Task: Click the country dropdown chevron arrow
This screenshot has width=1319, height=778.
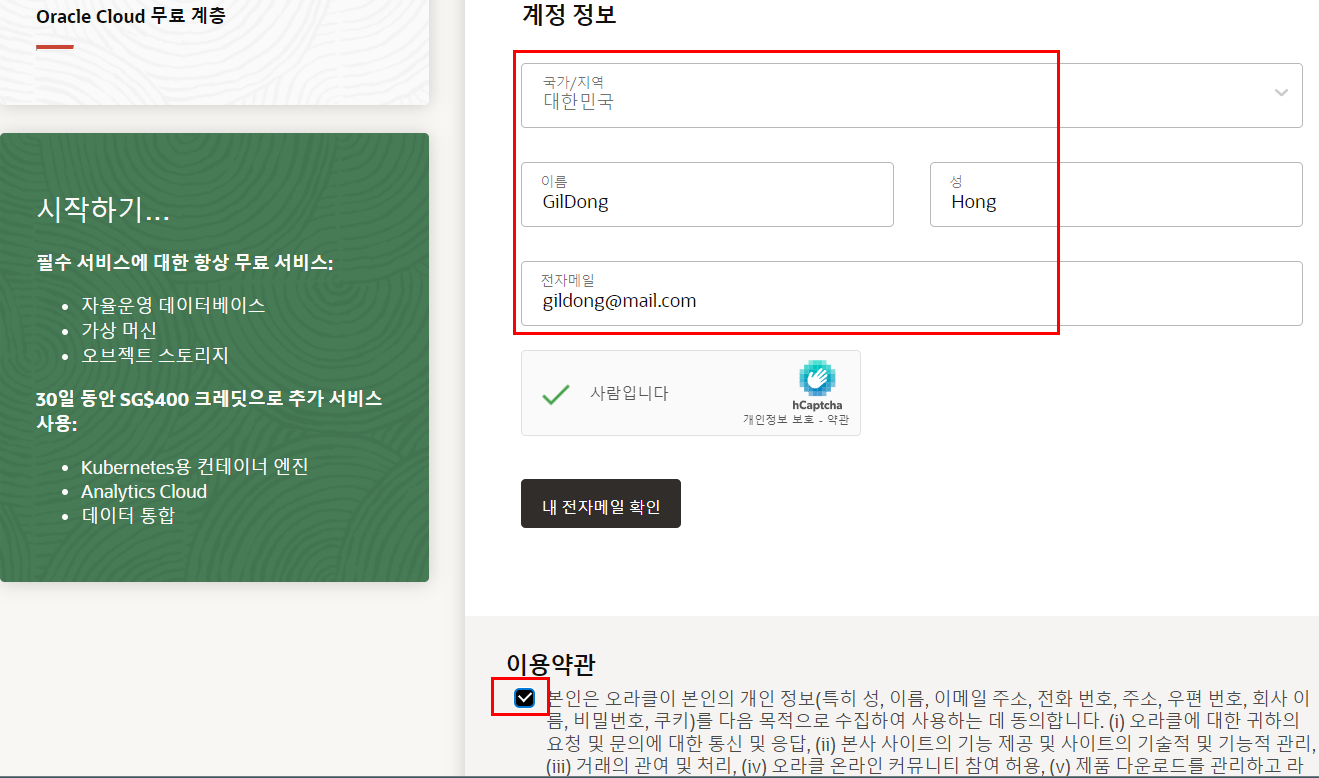Action: click(1281, 93)
